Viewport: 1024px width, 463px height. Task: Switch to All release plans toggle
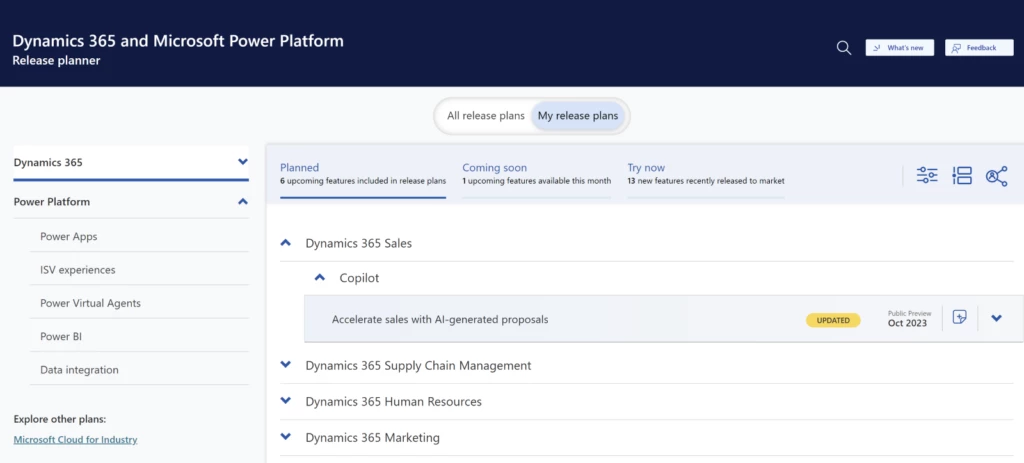pos(485,116)
